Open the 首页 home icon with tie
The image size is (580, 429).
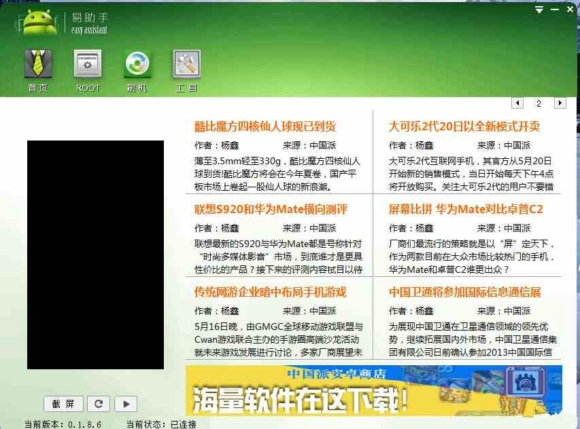pos(38,64)
